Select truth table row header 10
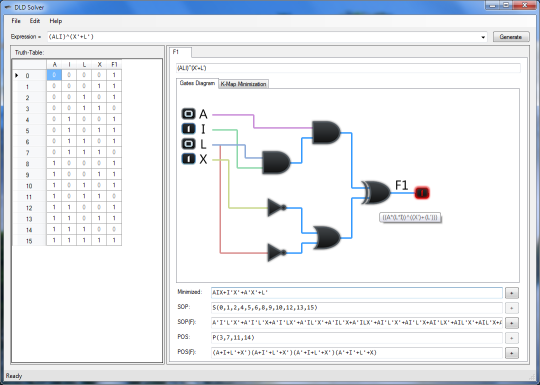 29,186
